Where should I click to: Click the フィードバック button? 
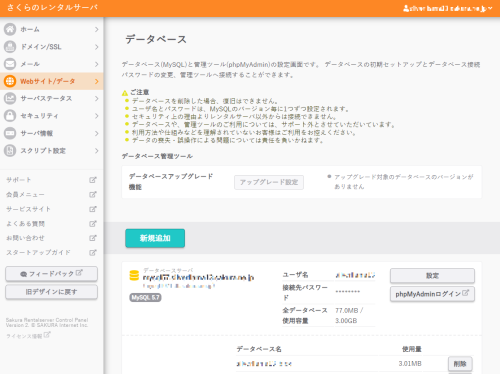[51, 274]
